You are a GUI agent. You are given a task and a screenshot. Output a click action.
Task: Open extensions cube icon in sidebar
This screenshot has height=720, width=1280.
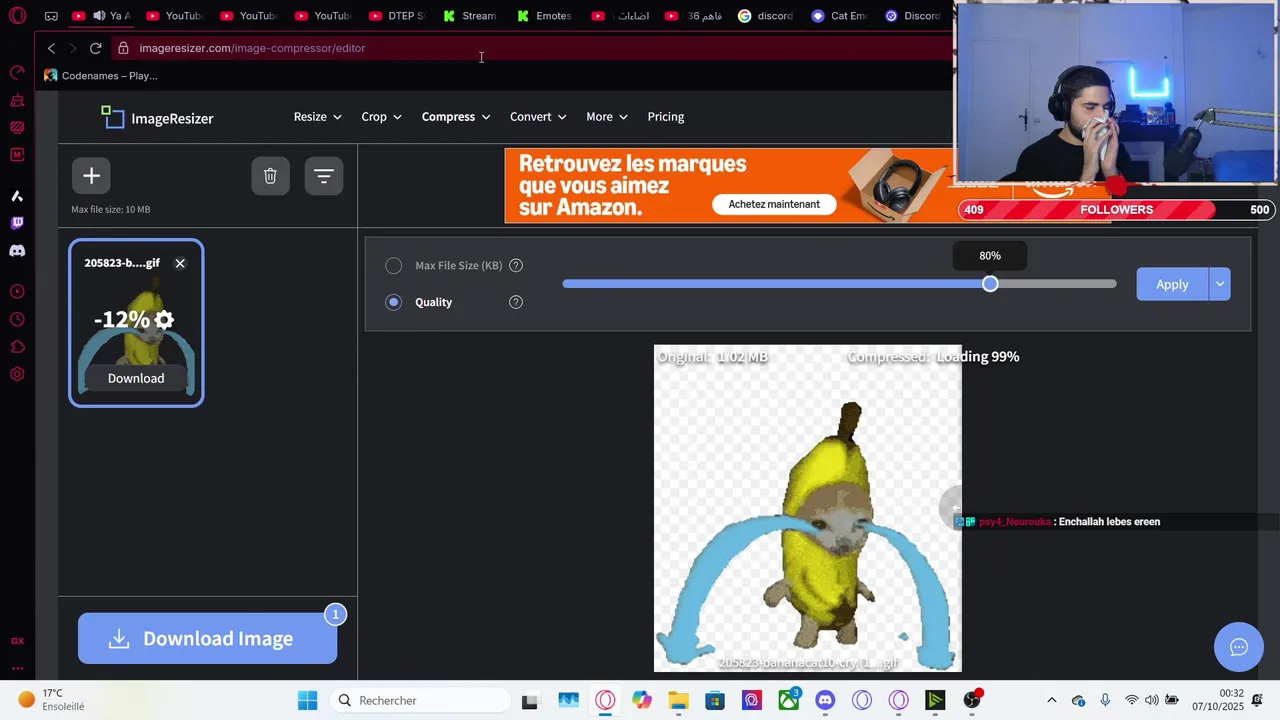[x=17, y=347]
